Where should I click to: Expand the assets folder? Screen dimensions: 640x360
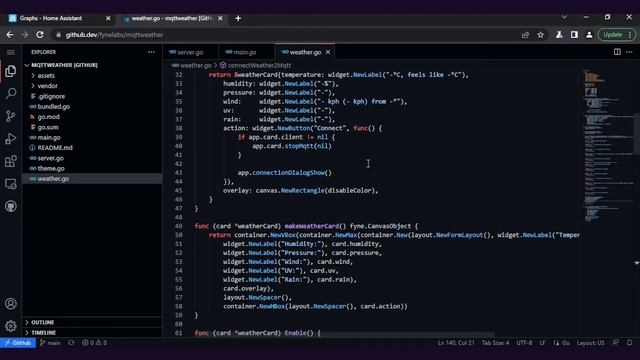pyautogui.click(x=92, y=76)
